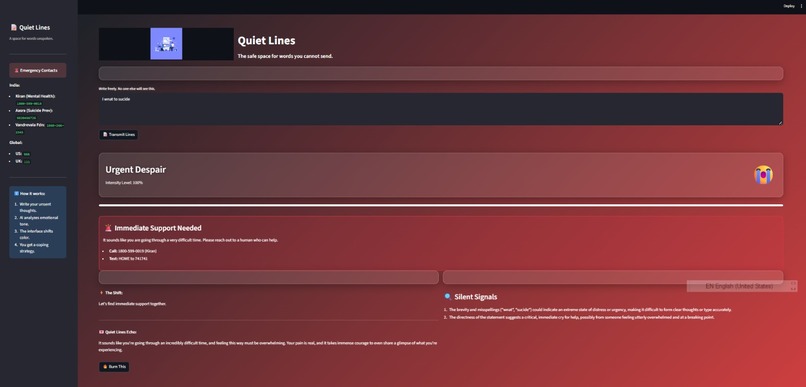The width and height of the screenshot is (806, 387).
Task: Click the Emergency Contacts box in sidebar
Action: 38,70
